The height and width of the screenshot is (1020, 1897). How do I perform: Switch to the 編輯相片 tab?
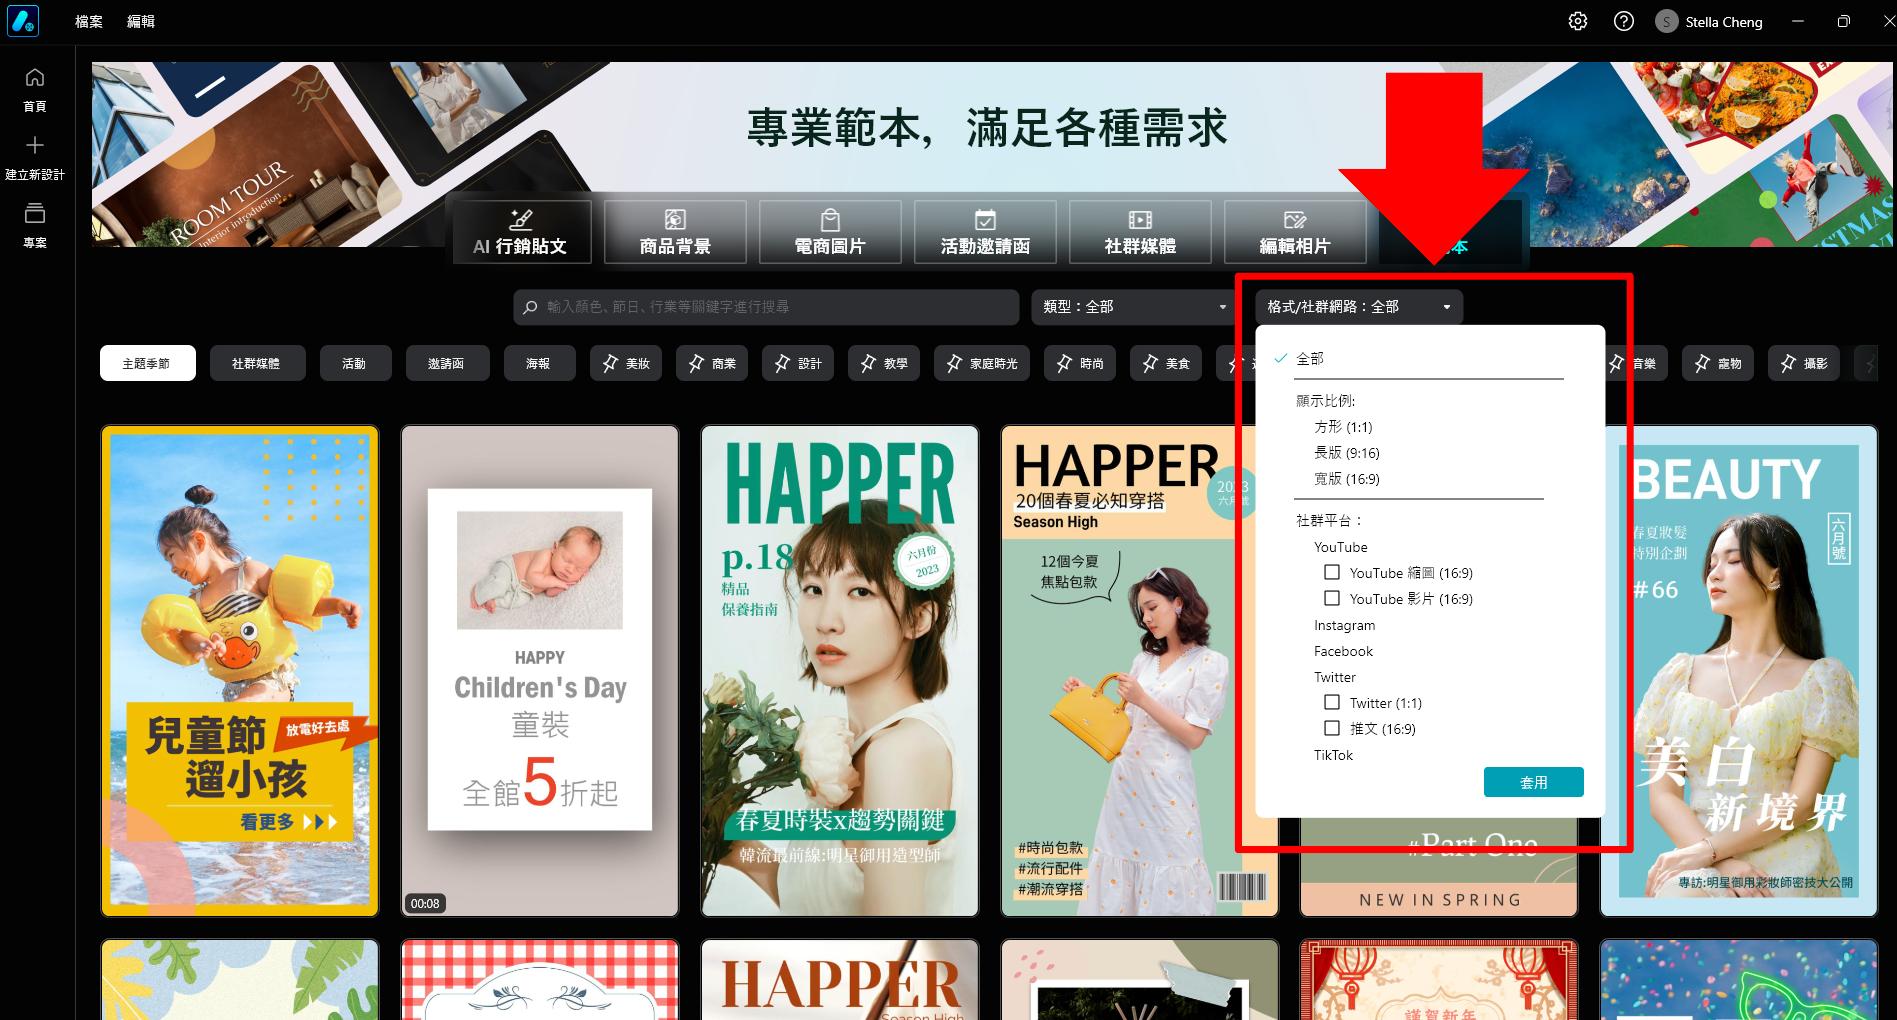click(1295, 232)
